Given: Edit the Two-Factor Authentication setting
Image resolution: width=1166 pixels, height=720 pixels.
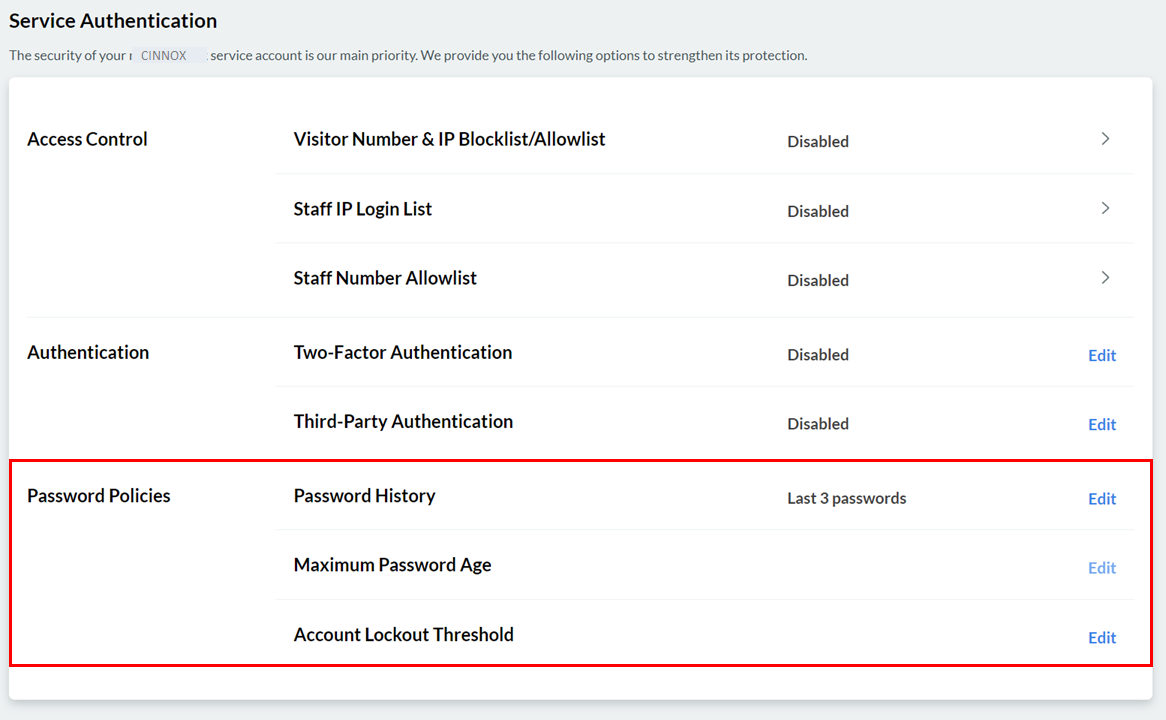Looking at the screenshot, I should (1102, 356).
